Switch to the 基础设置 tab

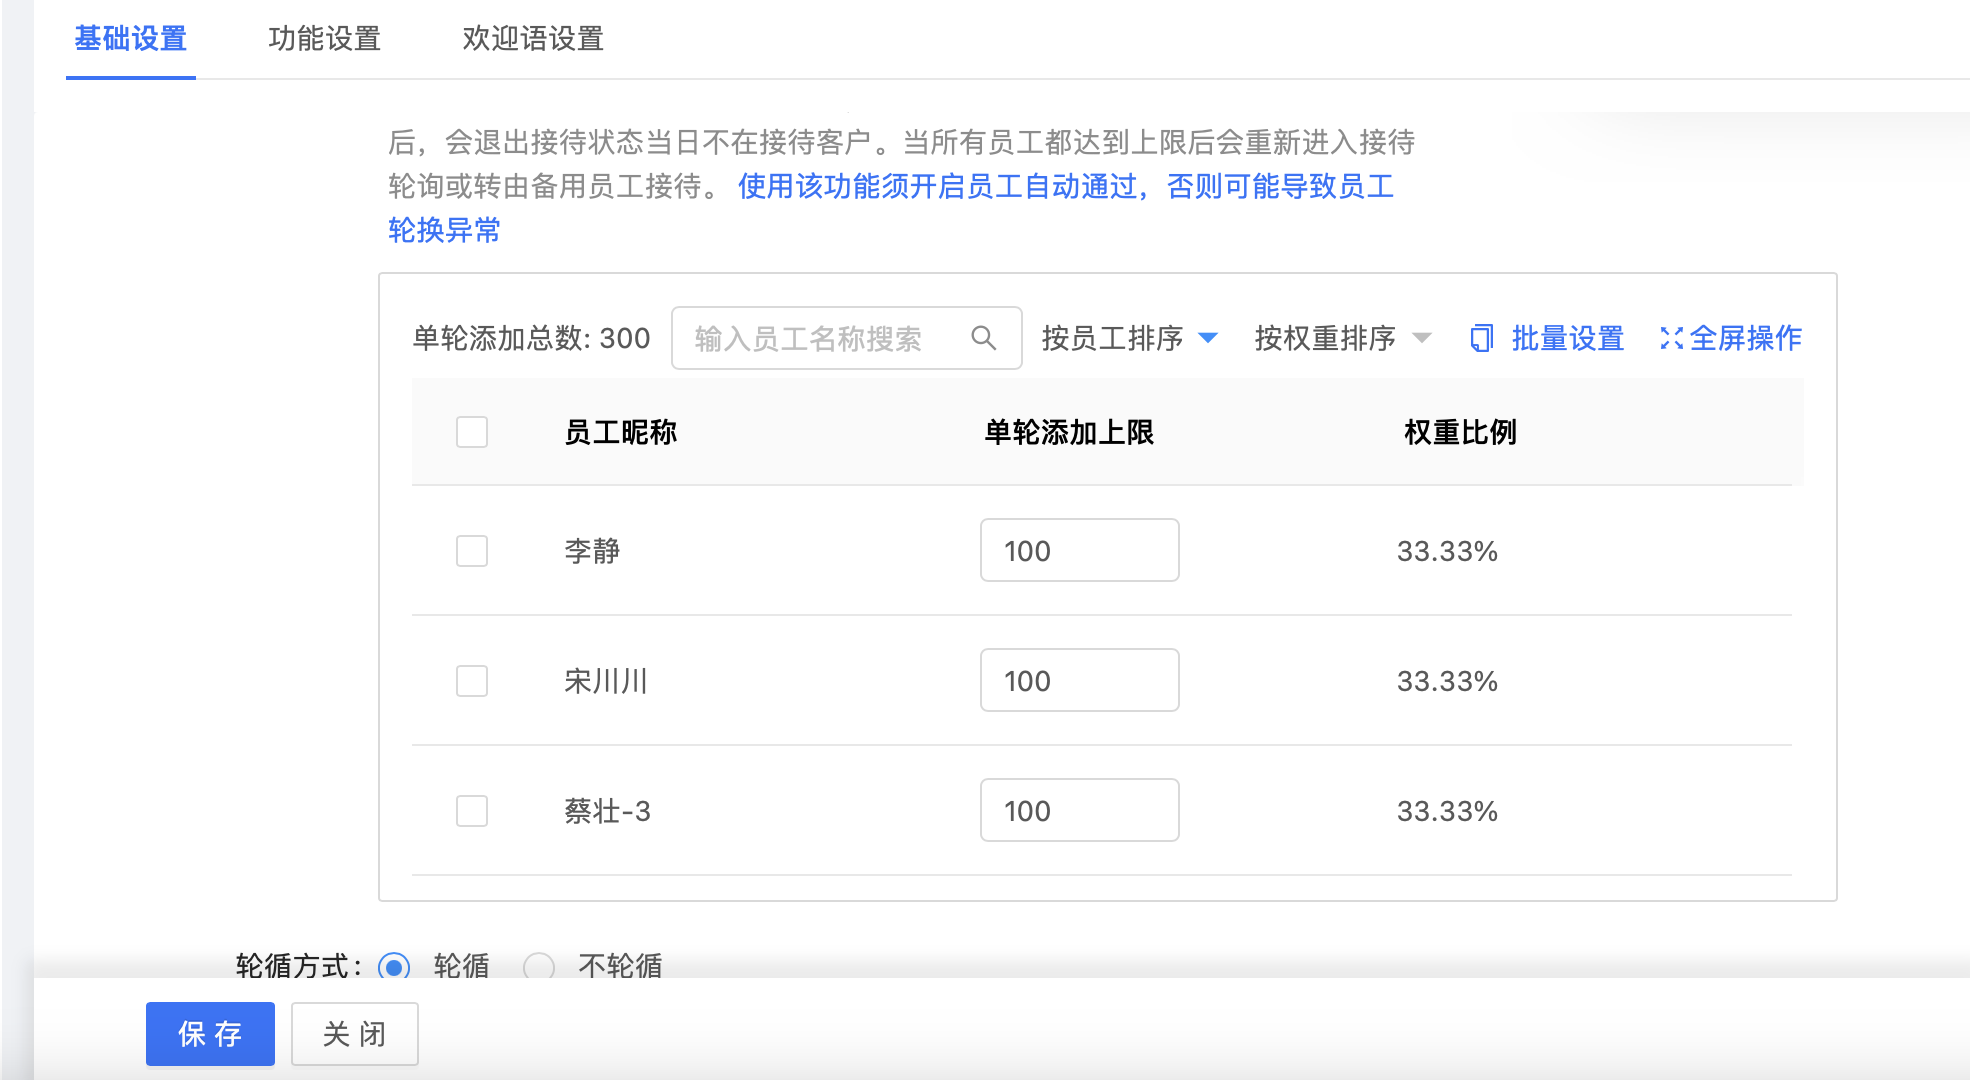tap(131, 39)
